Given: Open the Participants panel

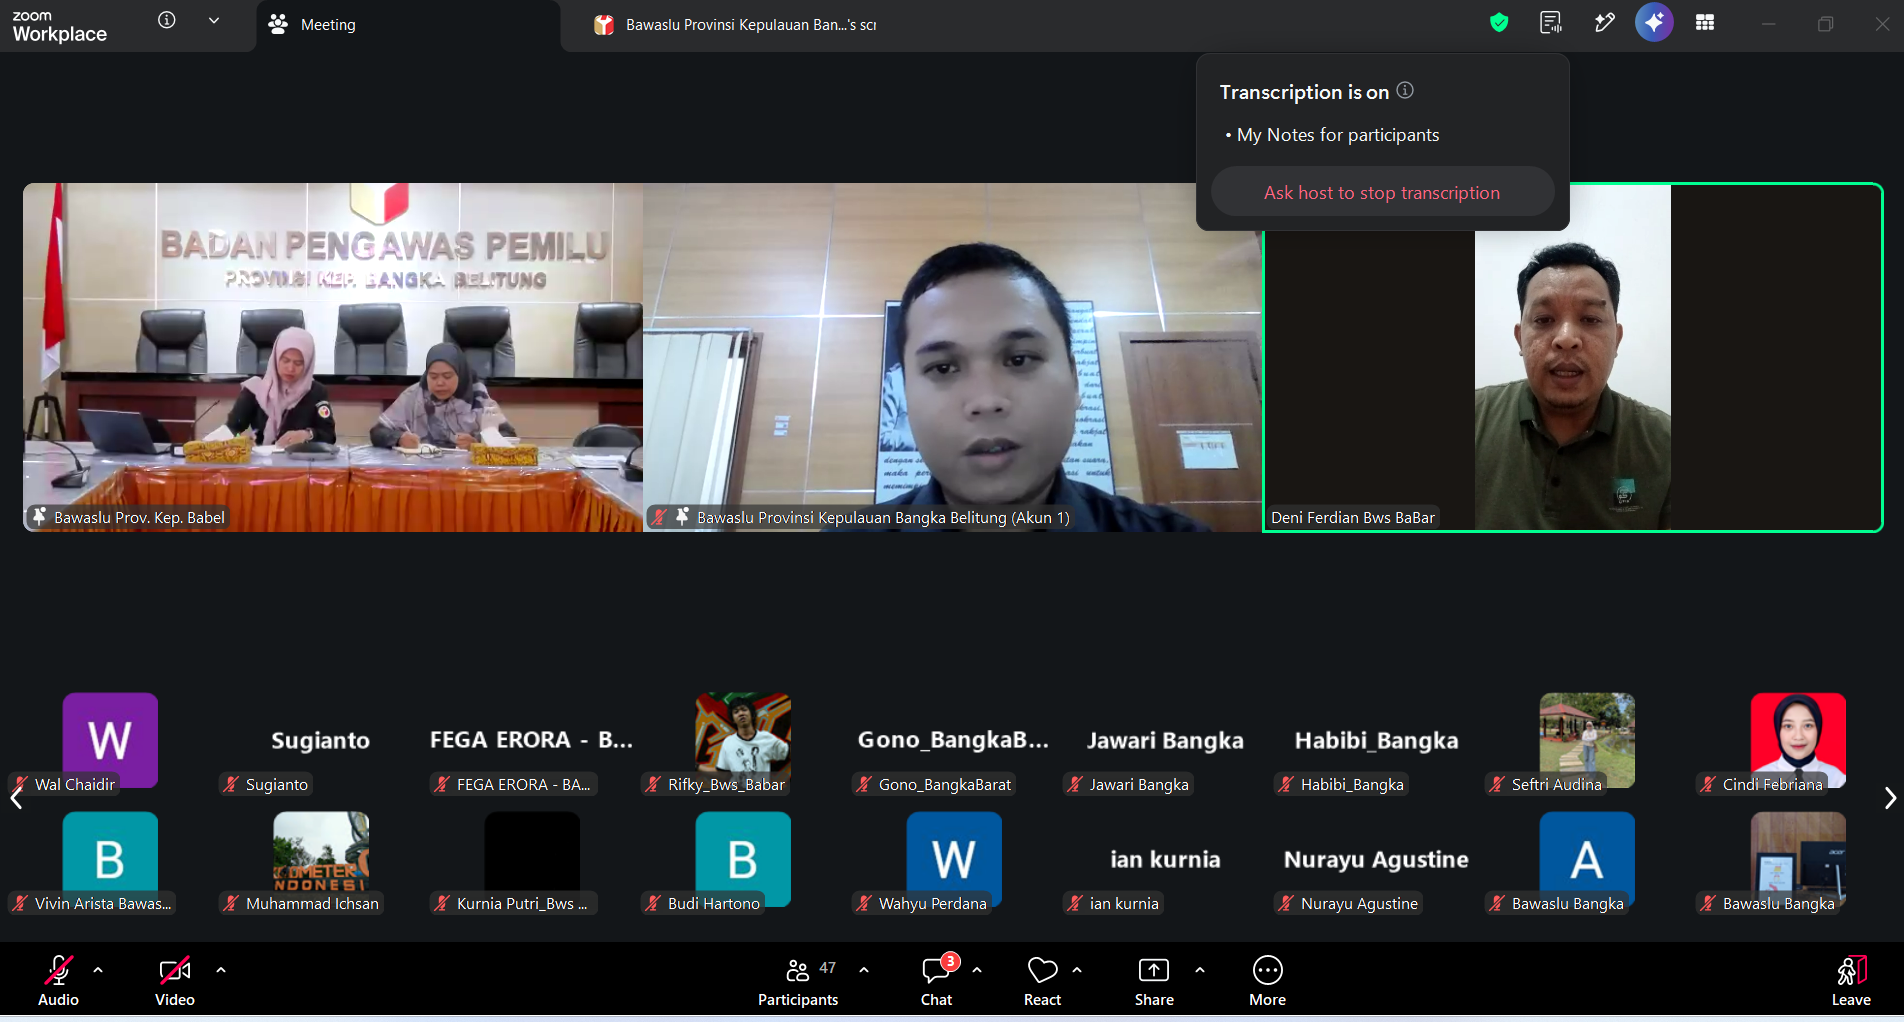Looking at the screenshot, I should coord(798,980).
